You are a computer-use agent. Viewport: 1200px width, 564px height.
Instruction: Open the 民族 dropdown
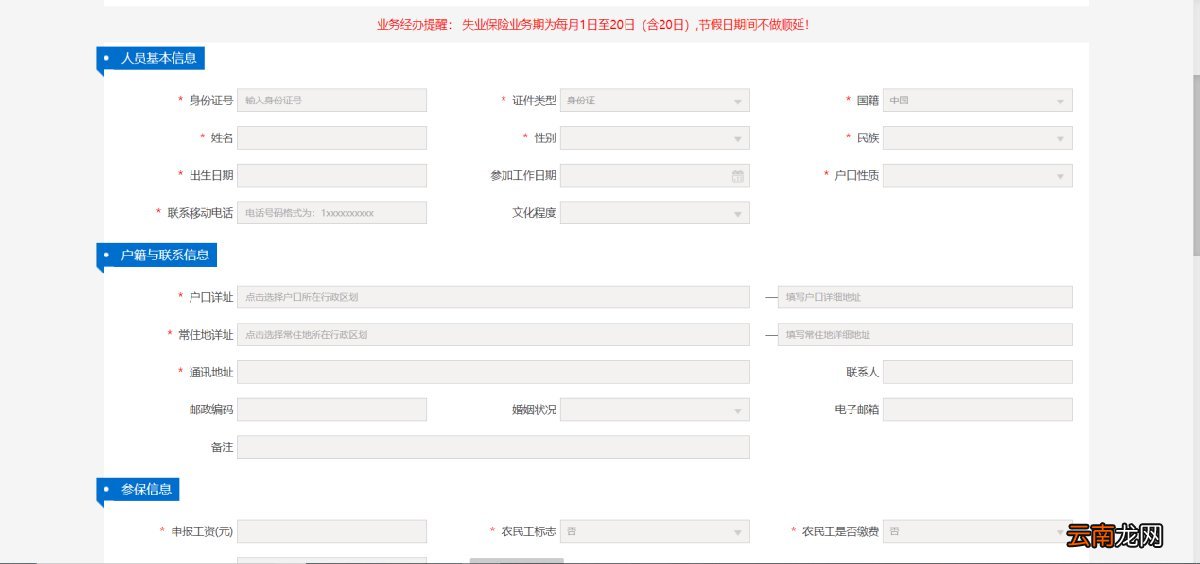(x=978, y=138)
